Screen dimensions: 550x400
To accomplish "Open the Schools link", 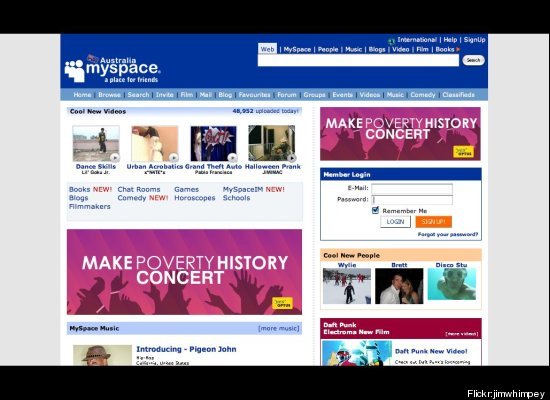I will pyautogui.click(x=236, y=198).
